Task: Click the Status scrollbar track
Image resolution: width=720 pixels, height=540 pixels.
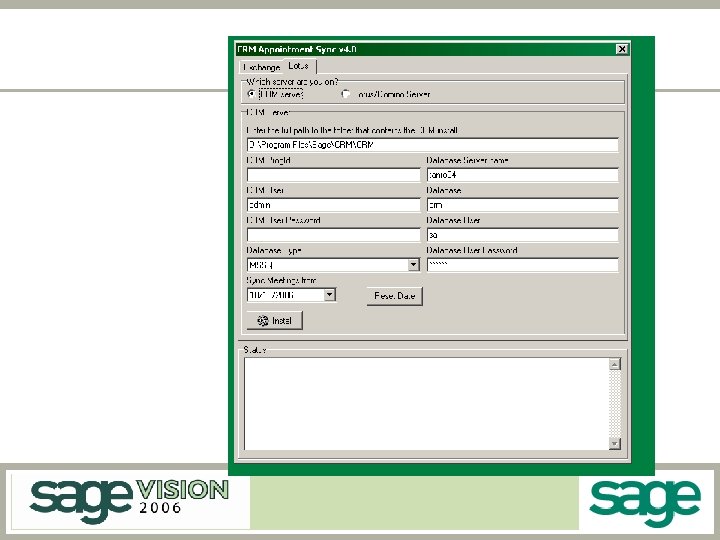Action: click(x=615, y=404)
